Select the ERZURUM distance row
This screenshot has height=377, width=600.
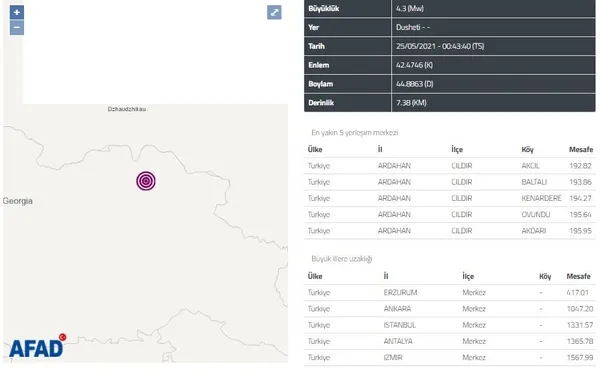click(450, 293)
